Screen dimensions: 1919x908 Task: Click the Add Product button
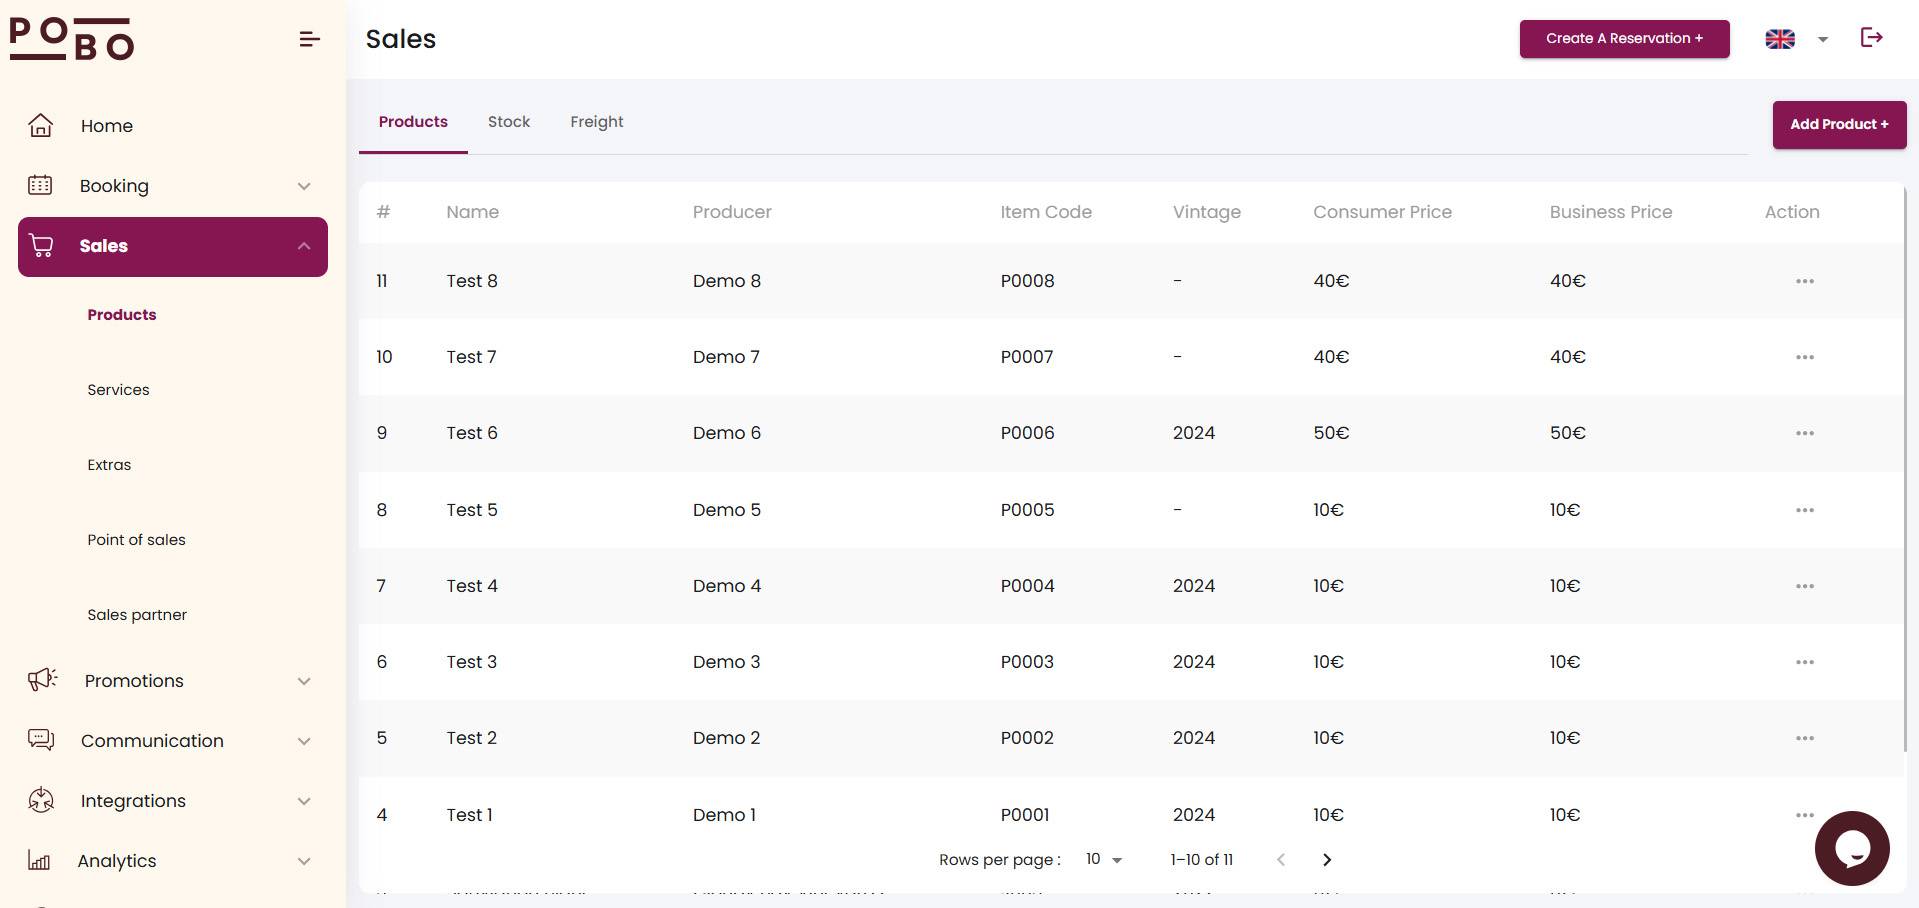1838,125
